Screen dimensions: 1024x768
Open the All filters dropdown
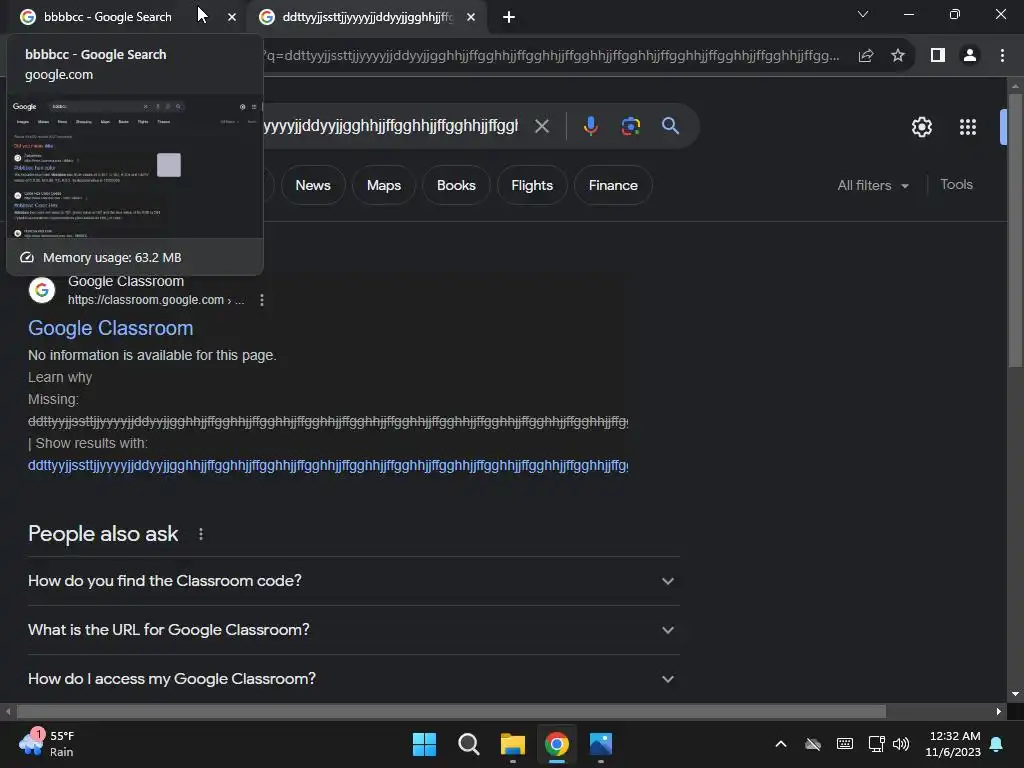[873, 185]
